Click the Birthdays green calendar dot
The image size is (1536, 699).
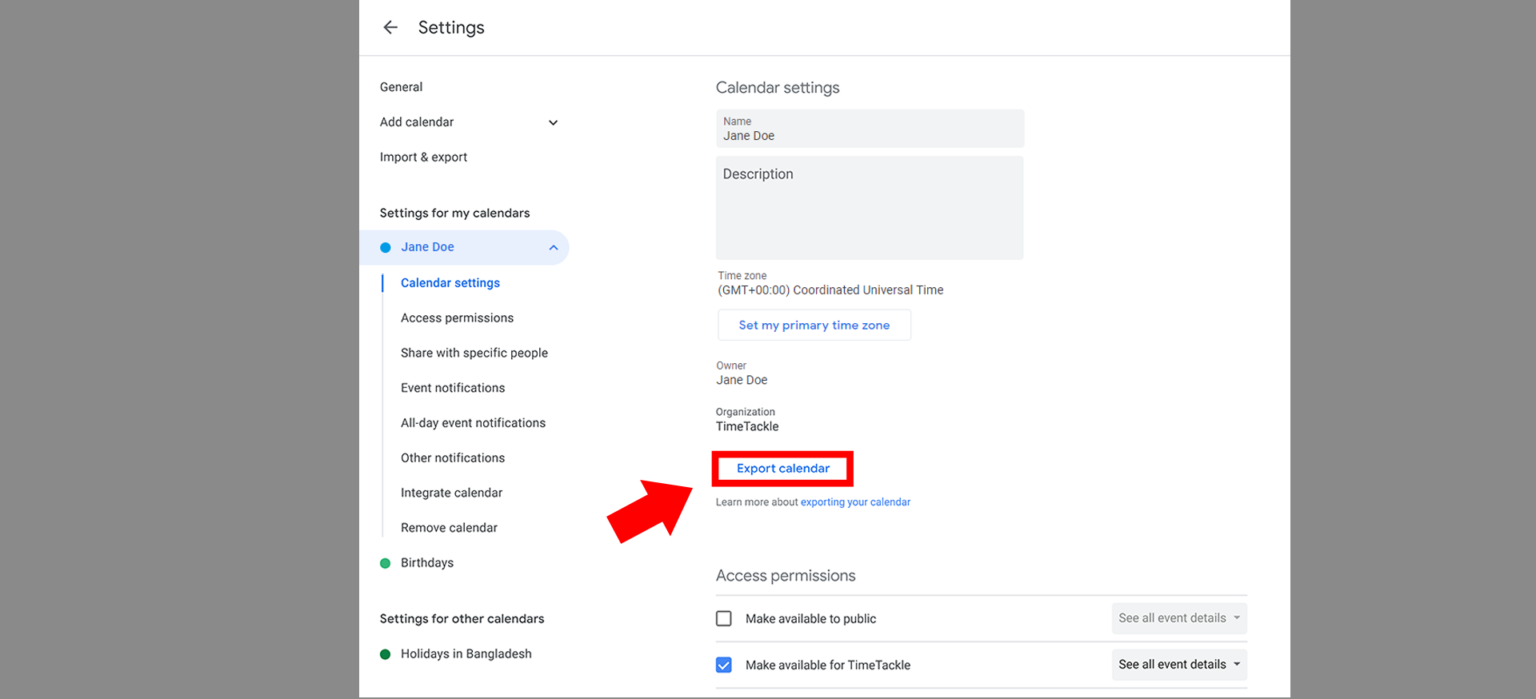point(385,562)
